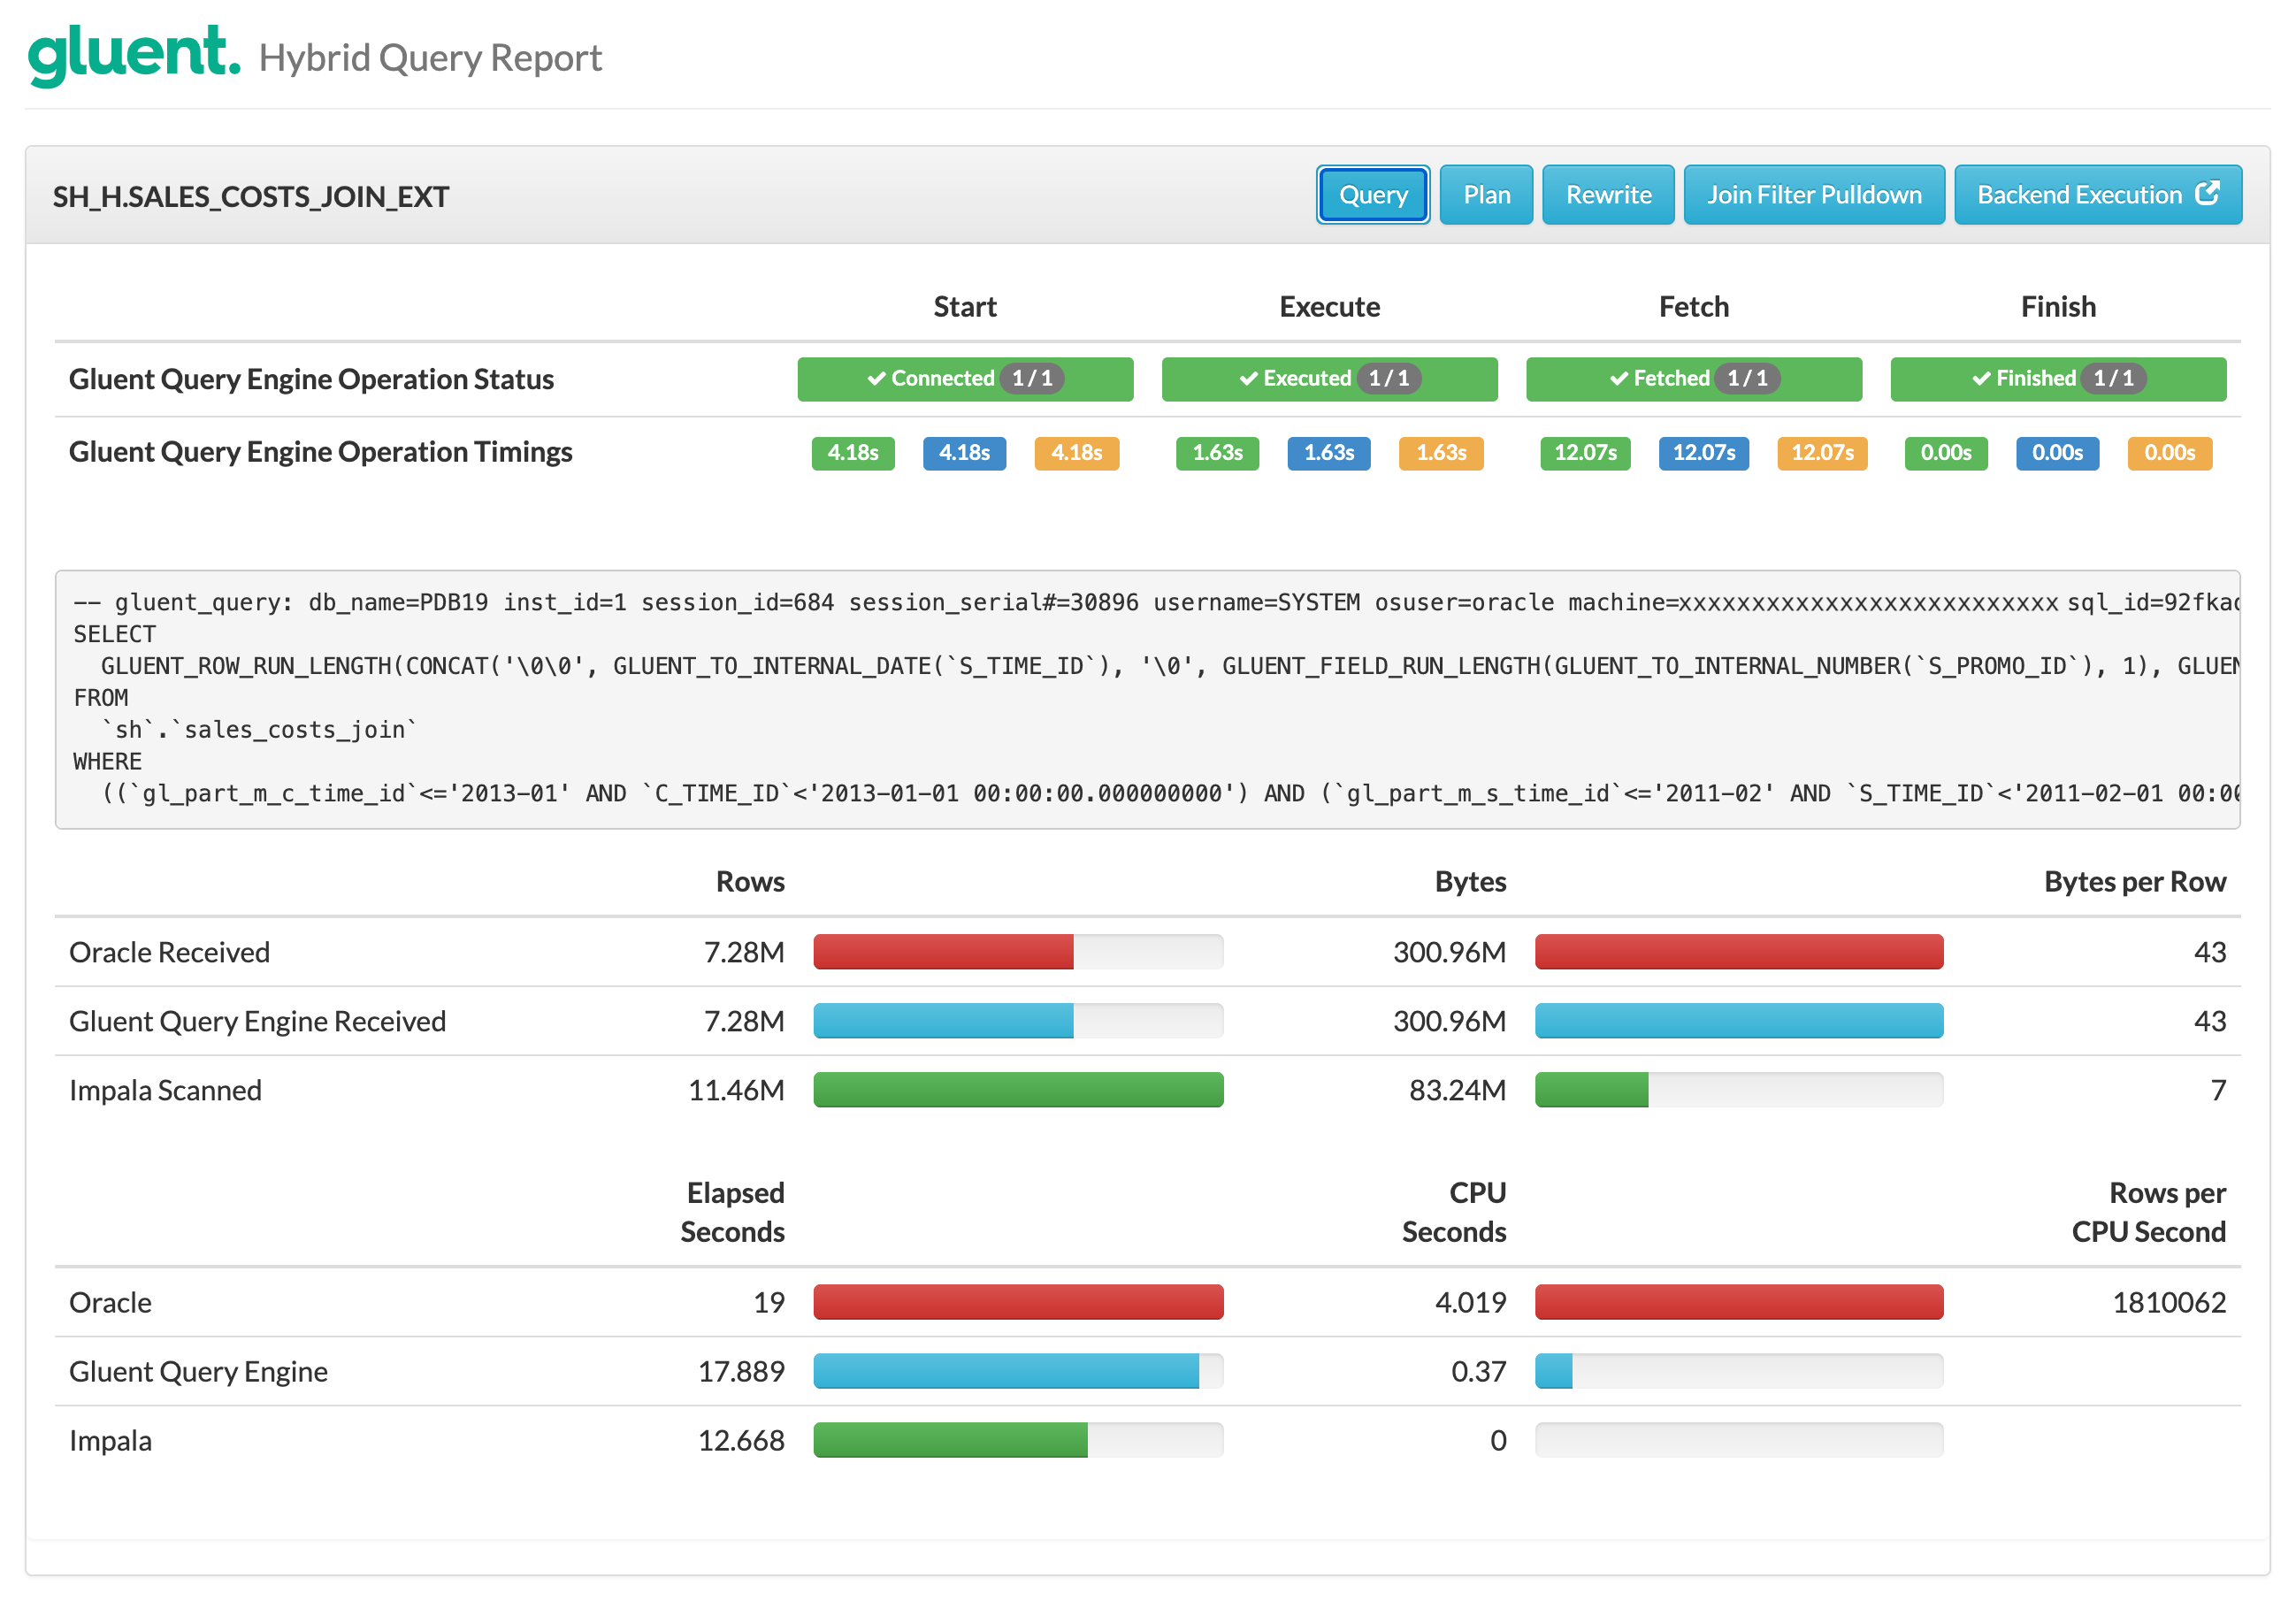Click the Finished checkmark status badge
The height and width of the screenshot is (1601, 2296).
pos(2057,379)
